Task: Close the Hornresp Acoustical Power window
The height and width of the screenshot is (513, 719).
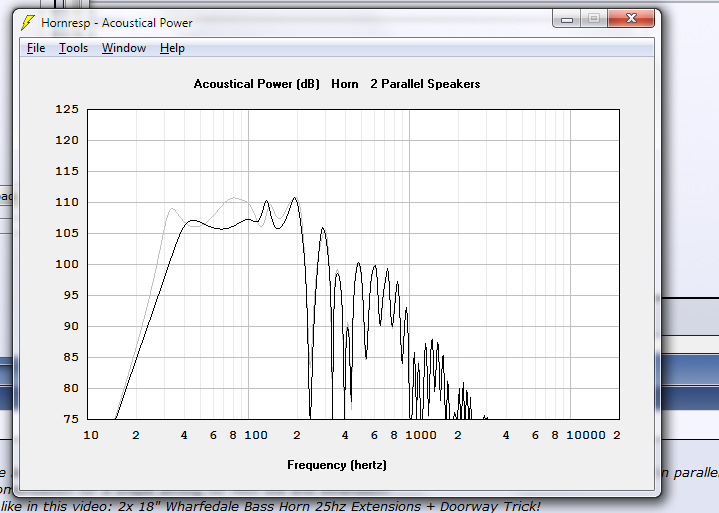Action: click(x=631, y=19)
